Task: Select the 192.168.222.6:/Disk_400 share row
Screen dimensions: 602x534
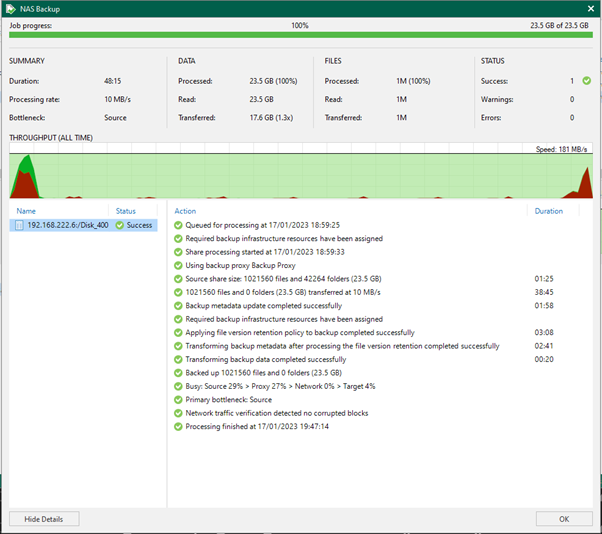Action: coord(83,225)
